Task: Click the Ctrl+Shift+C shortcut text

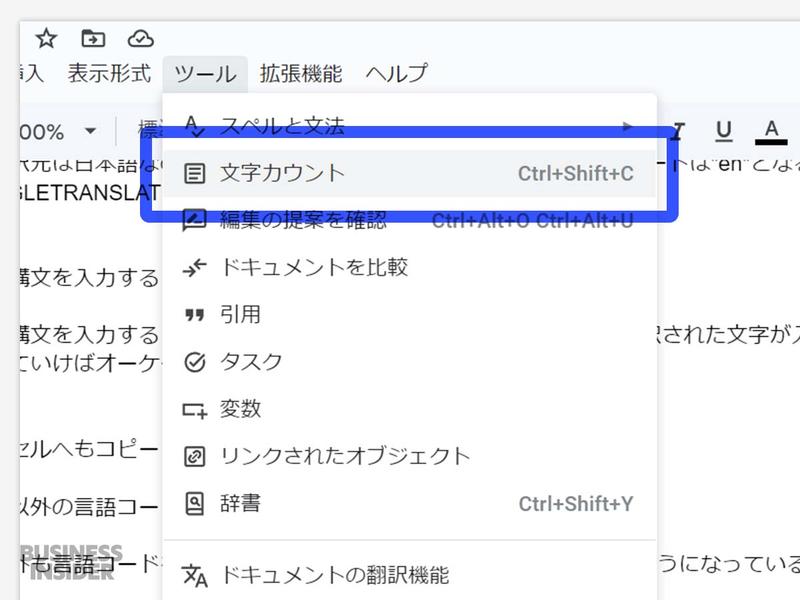Action: click(x=576, y=174)
